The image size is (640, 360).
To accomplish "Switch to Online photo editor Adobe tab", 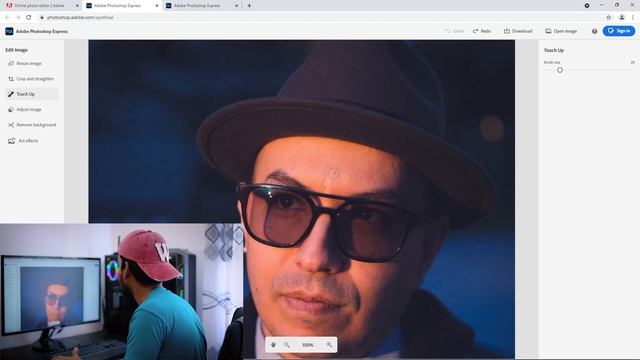I will tap(40, 6).
